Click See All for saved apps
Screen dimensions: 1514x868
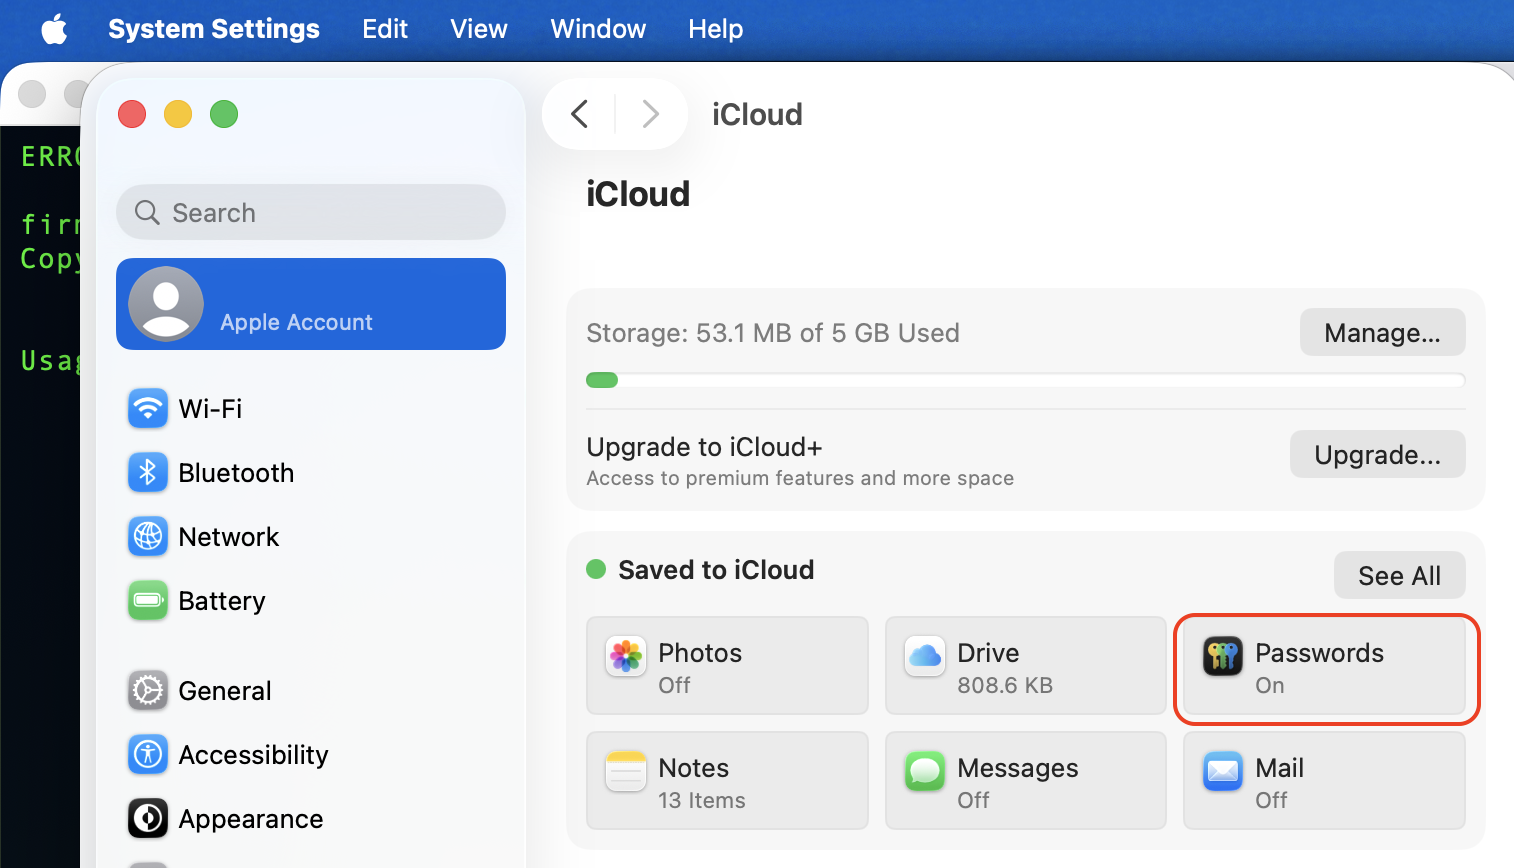pyautogui.click(x=1399, y=576)
